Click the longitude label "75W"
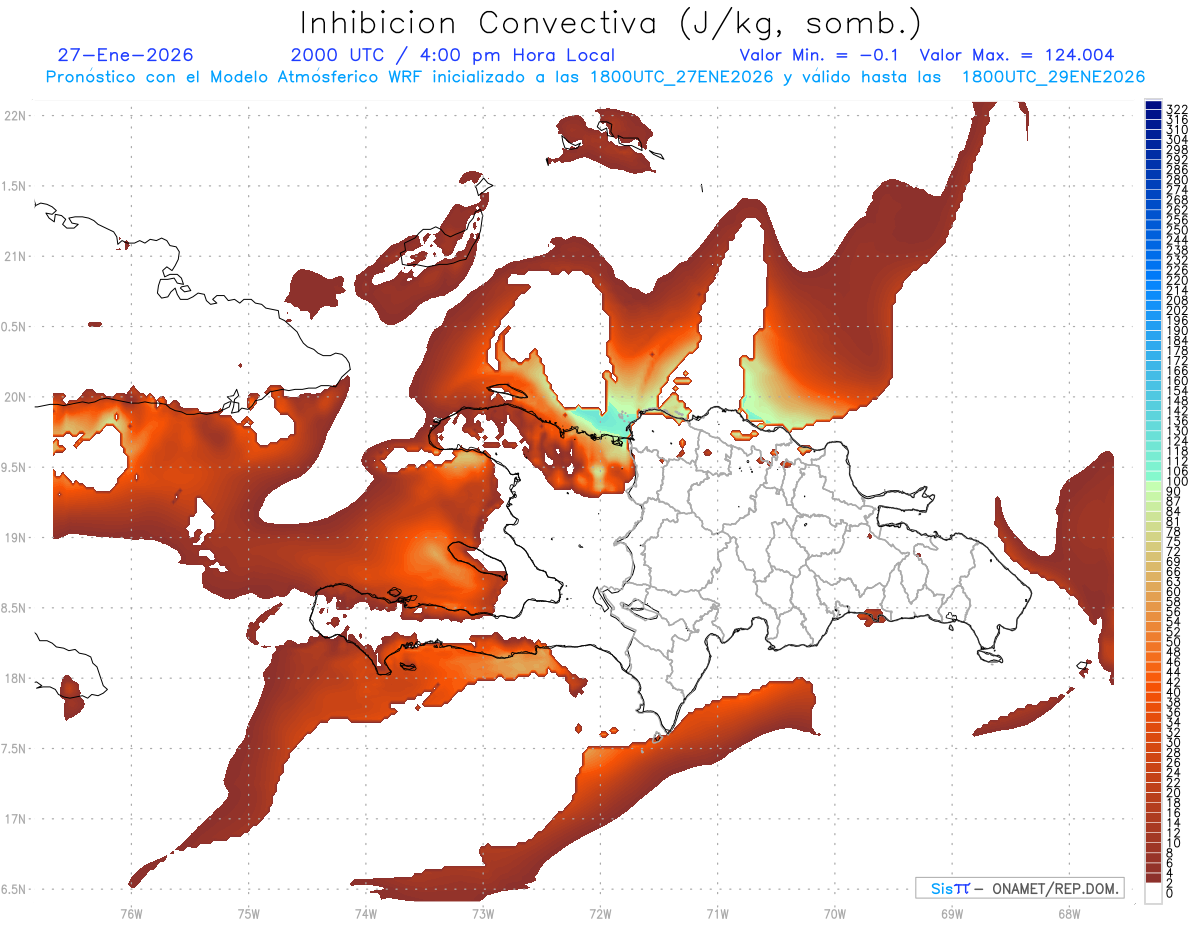This screenshot has width=1200, height=927. [x=248, y=913]
